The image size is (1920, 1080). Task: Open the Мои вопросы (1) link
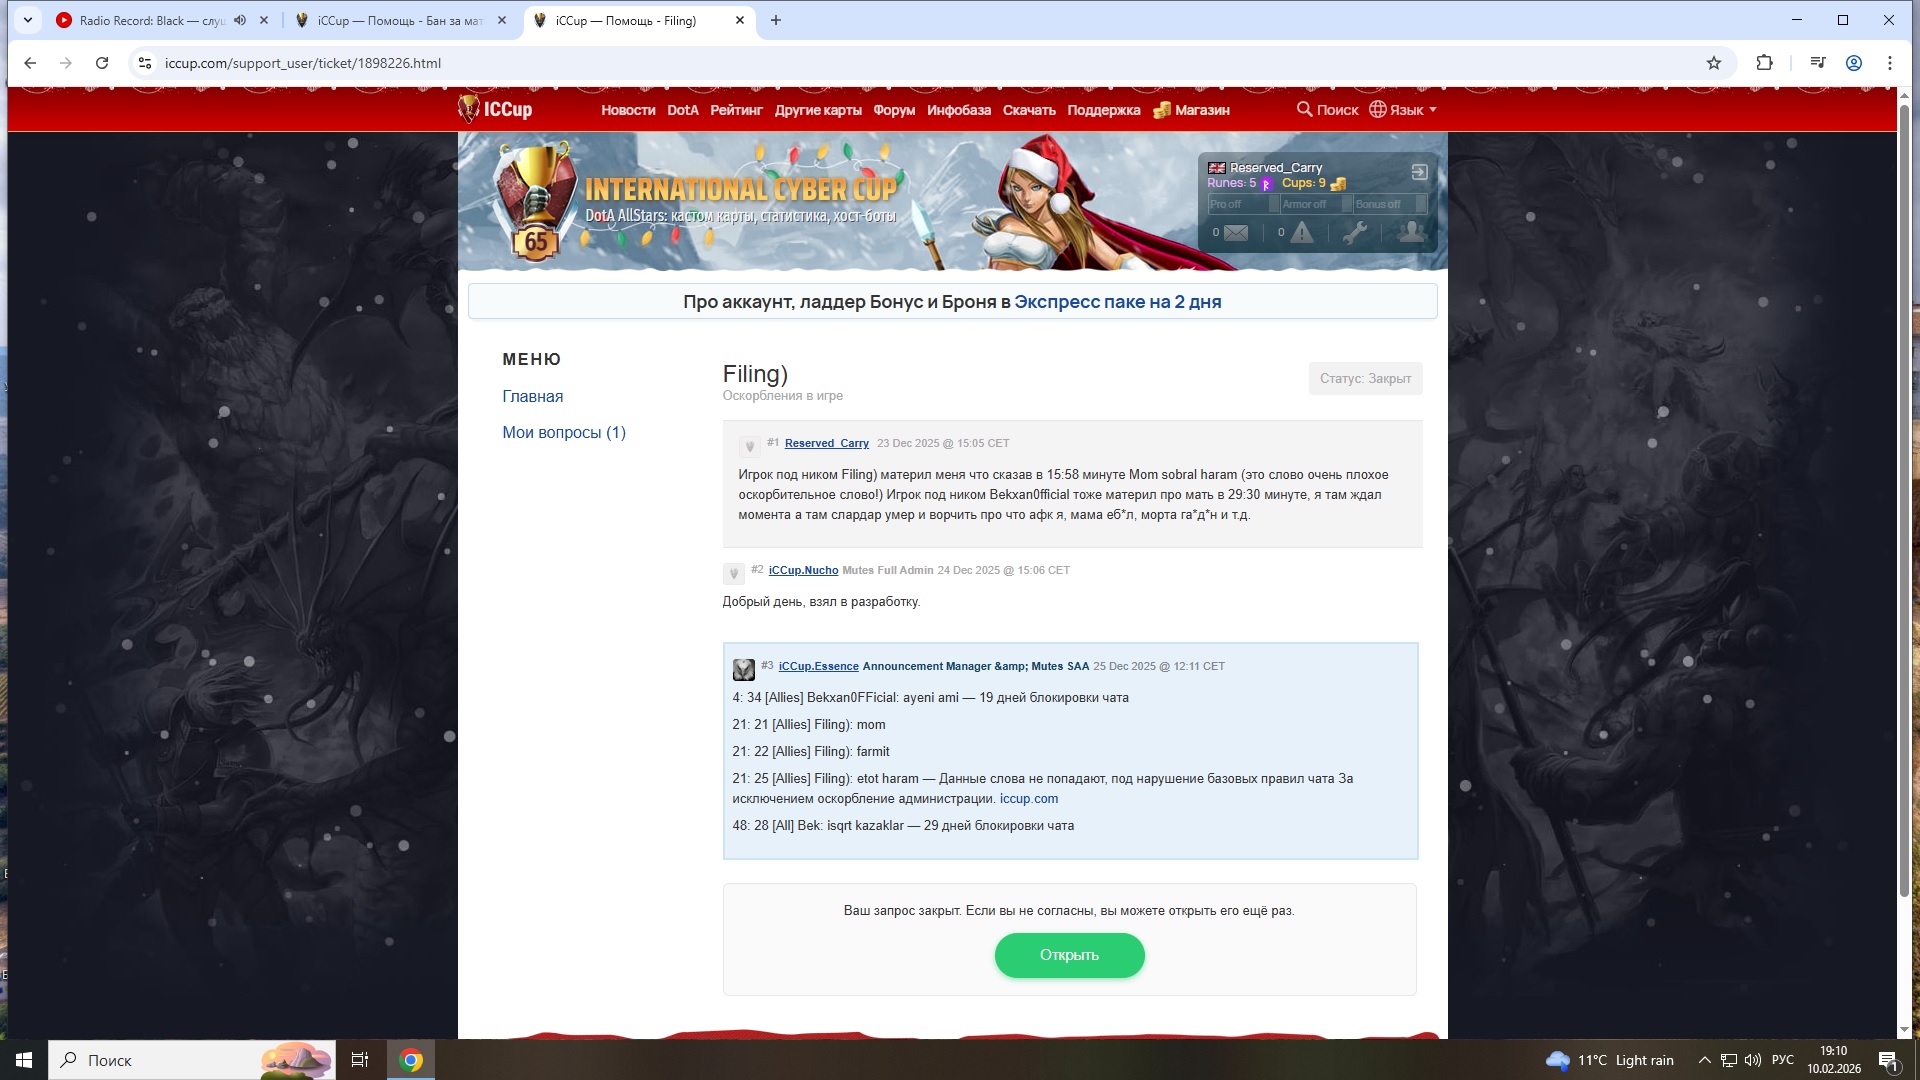click(564, 432)
